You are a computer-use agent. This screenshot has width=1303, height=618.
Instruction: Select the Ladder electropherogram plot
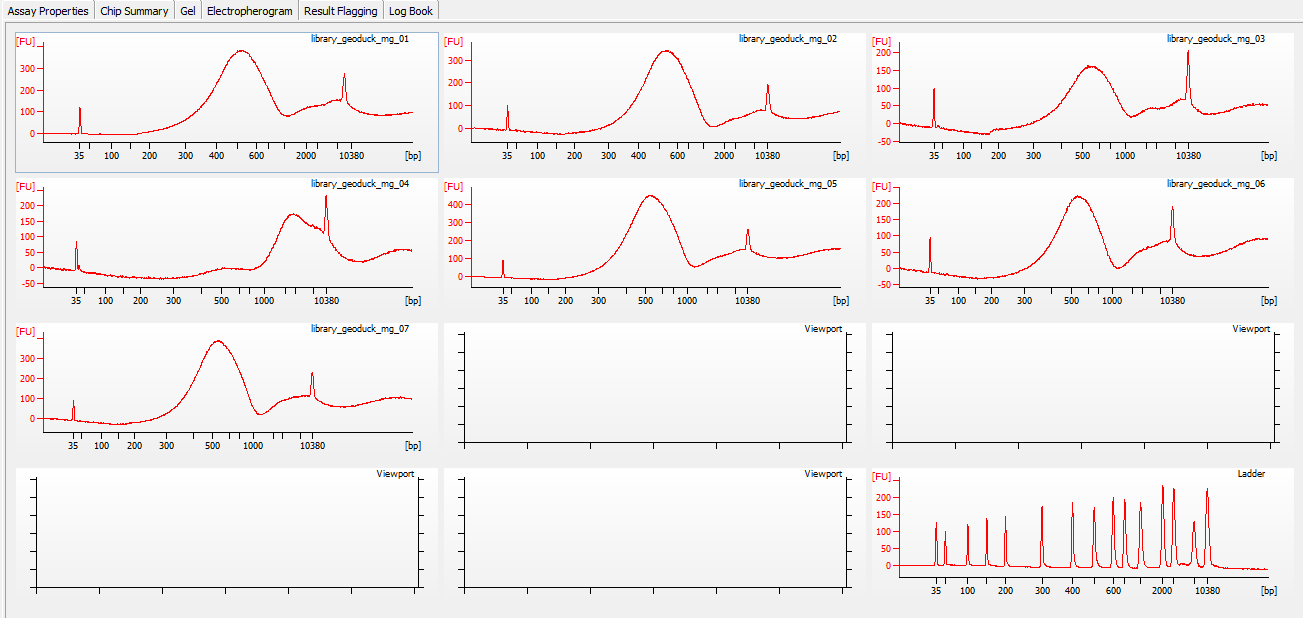(x=1083, y=530)
